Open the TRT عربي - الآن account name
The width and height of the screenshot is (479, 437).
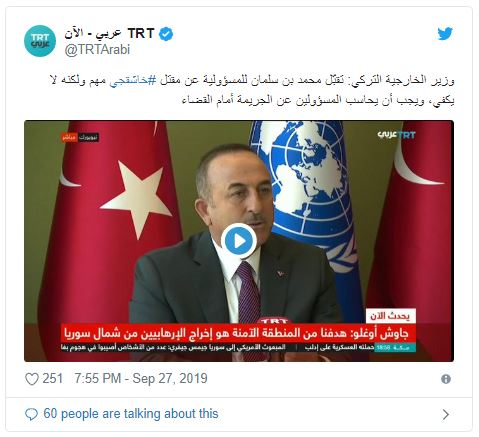click(x=109, y=34)
